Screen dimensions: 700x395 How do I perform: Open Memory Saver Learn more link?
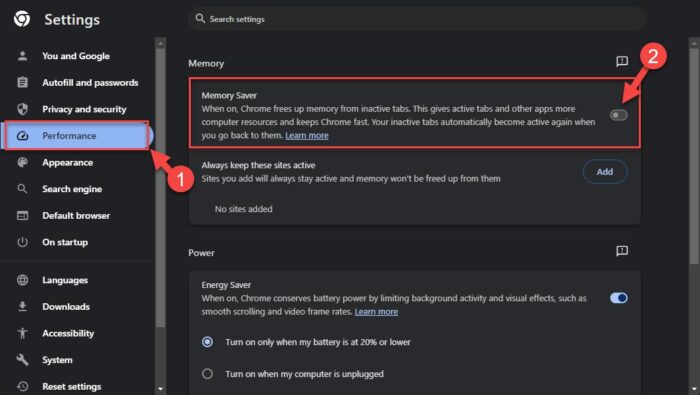(x=307, y=135)
